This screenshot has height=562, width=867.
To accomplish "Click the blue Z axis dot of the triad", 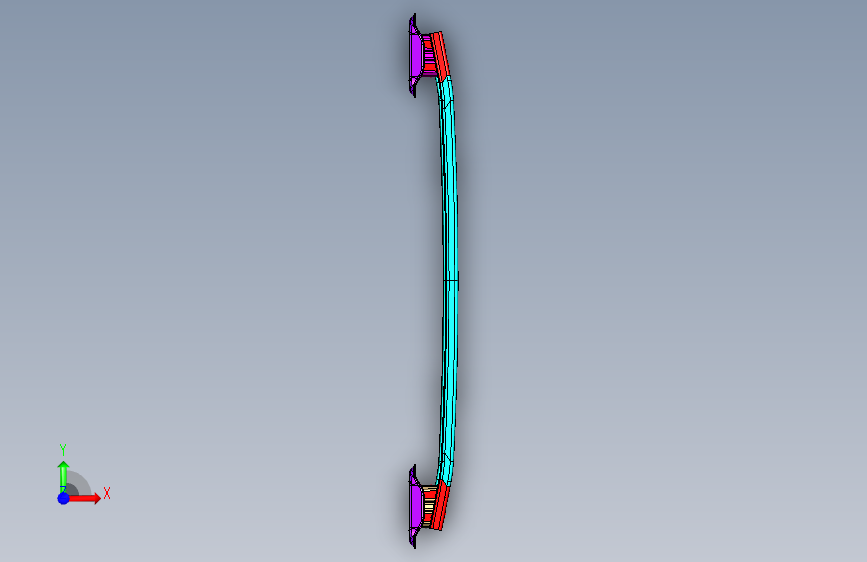I will [x=64, y=498].
